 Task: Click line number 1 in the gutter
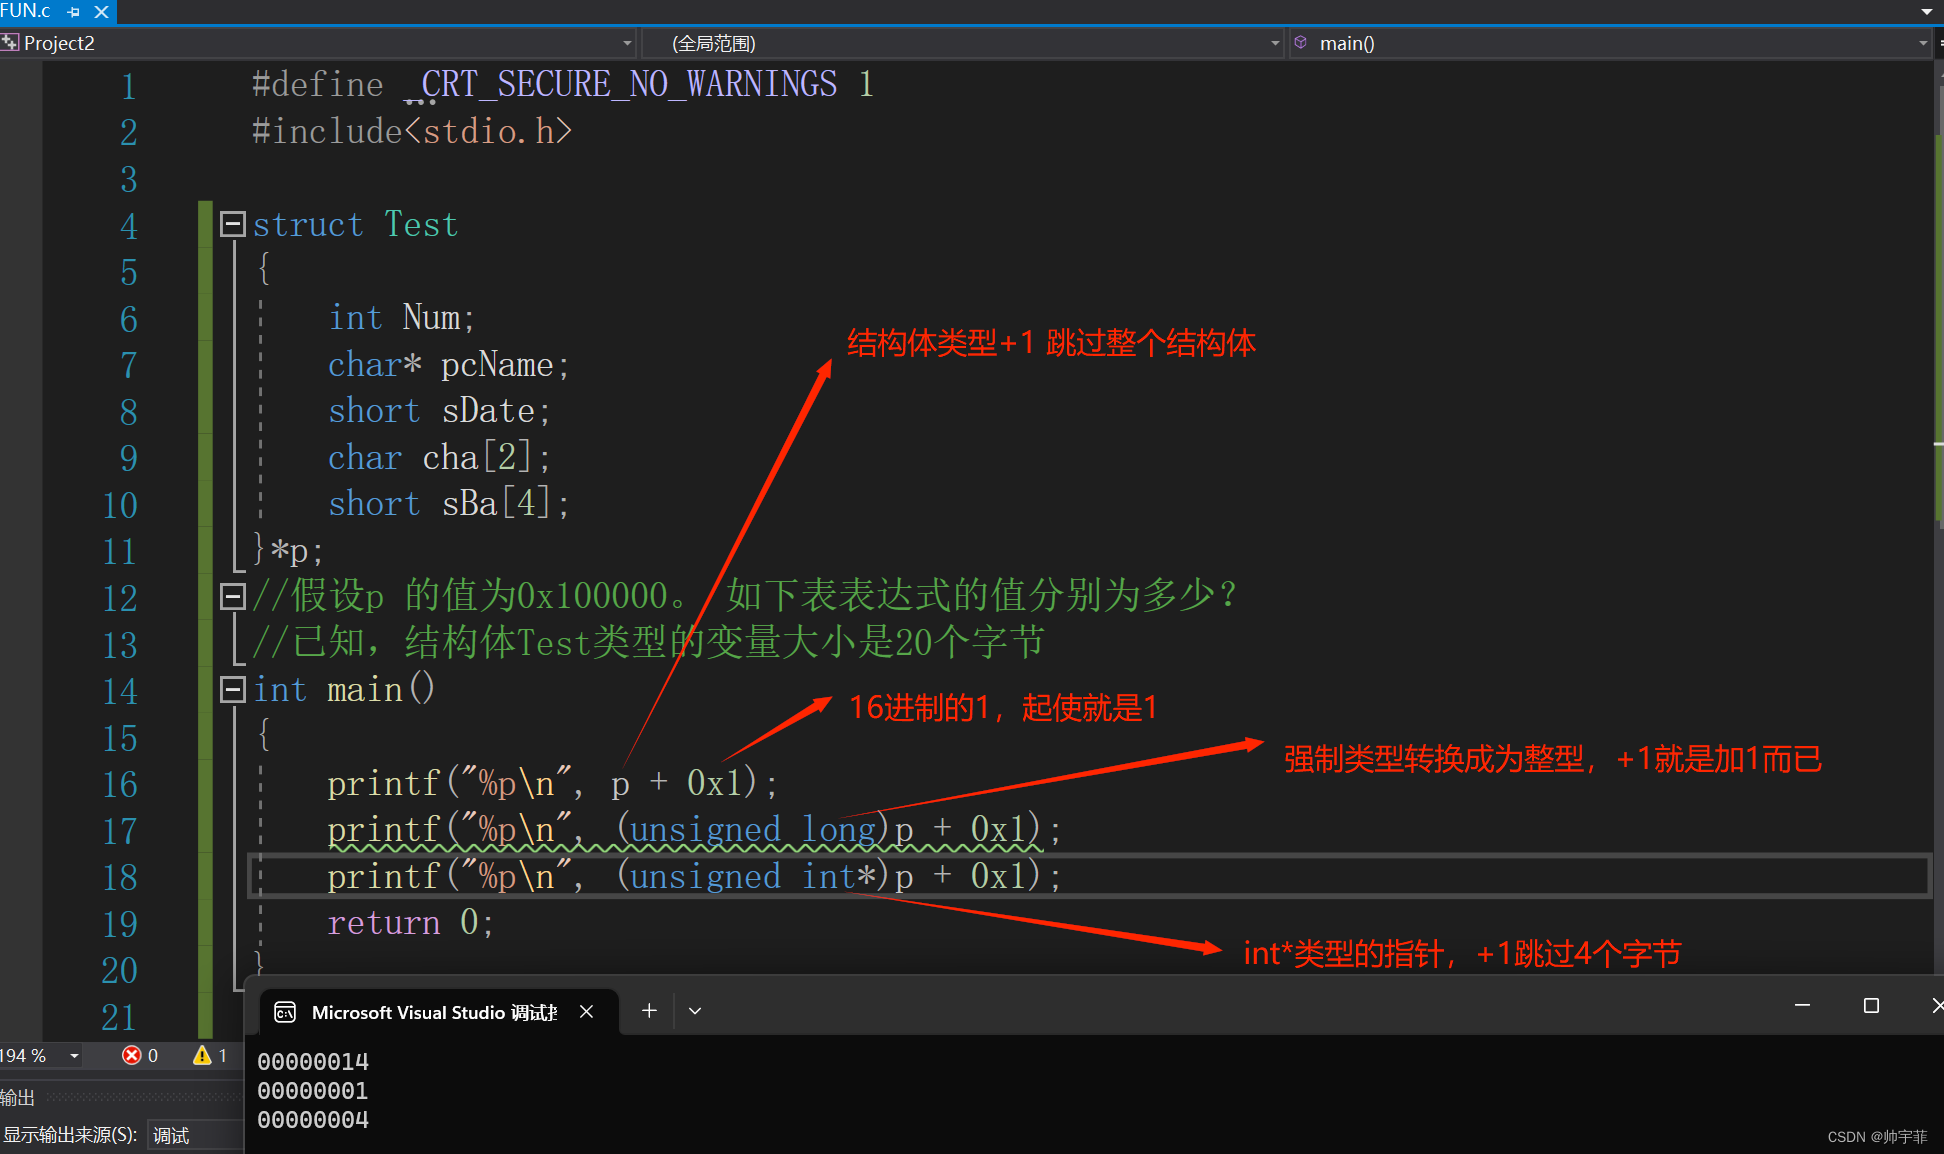tap(129, 86)
